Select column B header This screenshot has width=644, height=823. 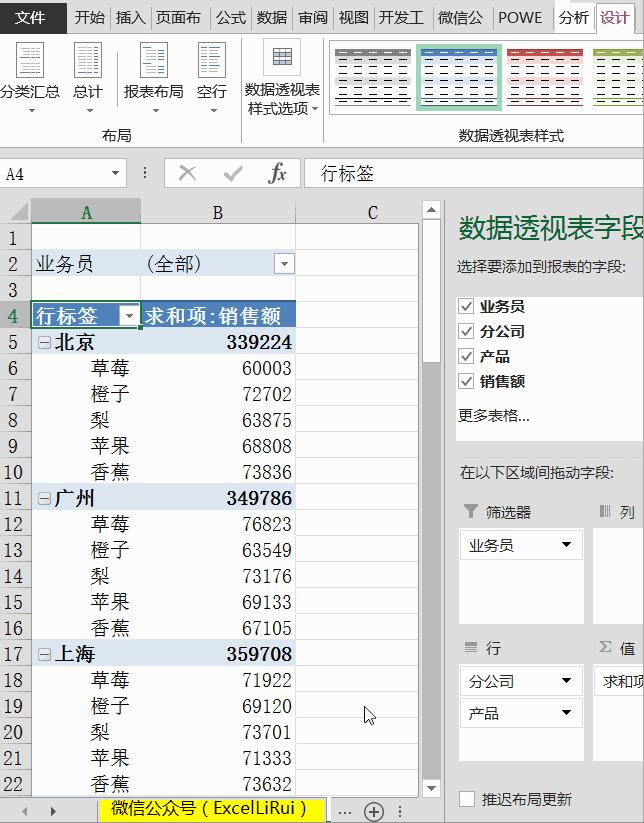pos(218,212)
